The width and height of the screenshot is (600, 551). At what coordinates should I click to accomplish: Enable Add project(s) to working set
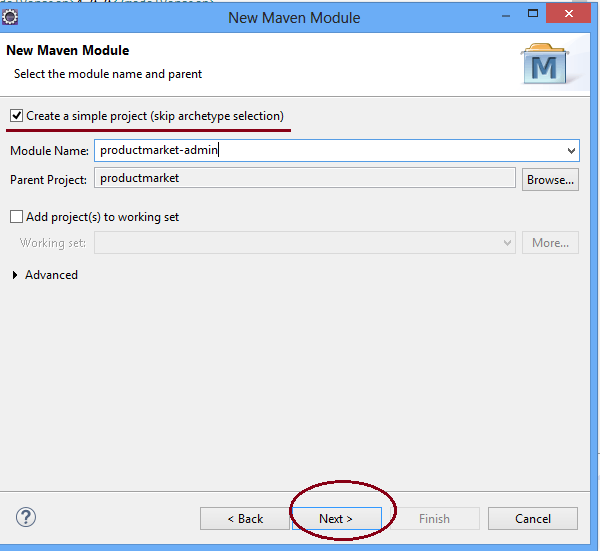point(16,217)
